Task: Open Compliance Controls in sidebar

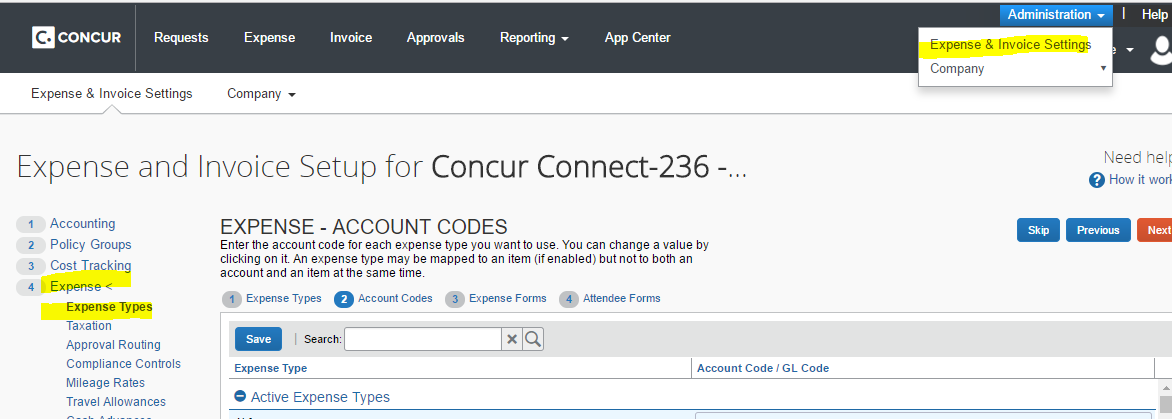Action: [123, 364]
